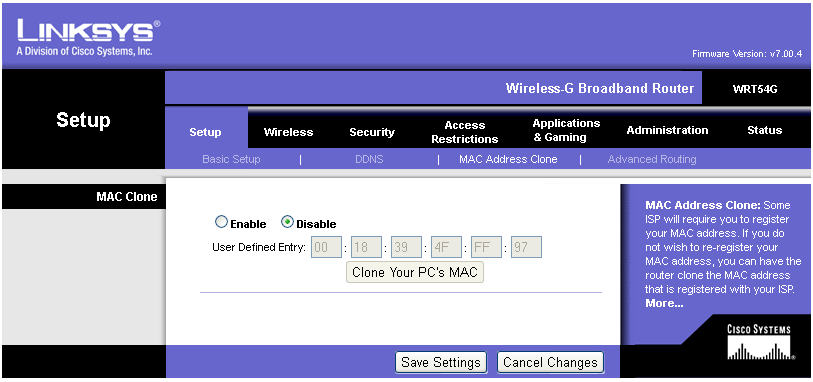The width and height of the screenshot is (813, 382).
Task: Open the Applications & Gaming tab
Action: click(x=566, y=130)
